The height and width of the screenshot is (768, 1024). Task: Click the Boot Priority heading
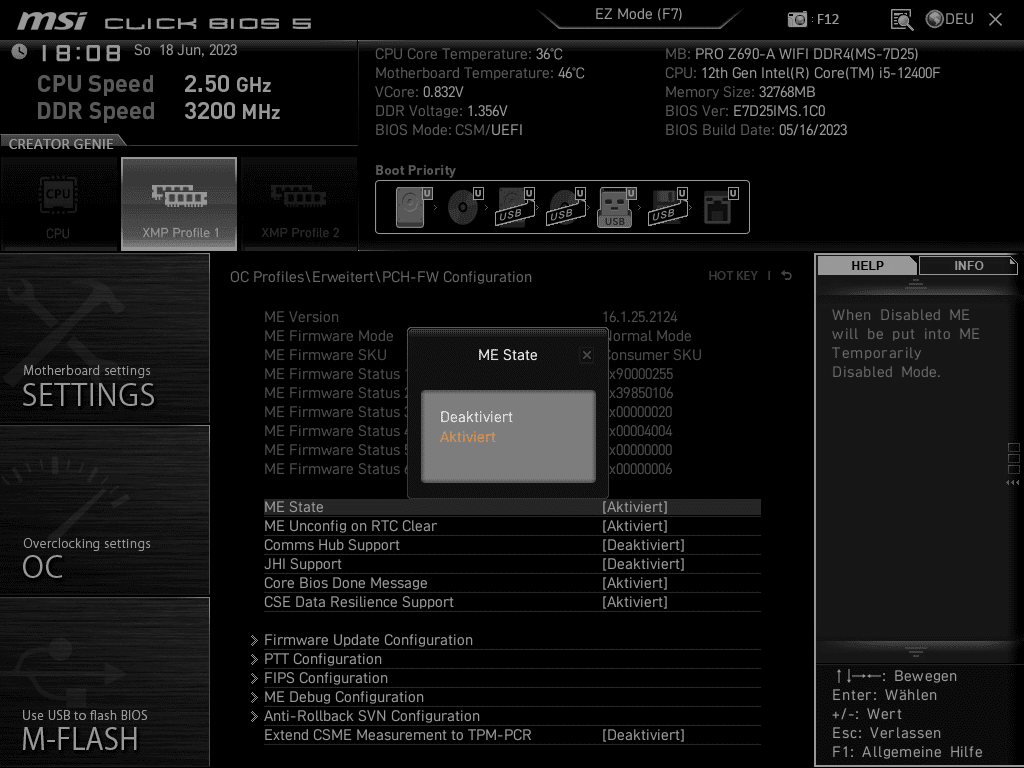(x=415, y=170)
